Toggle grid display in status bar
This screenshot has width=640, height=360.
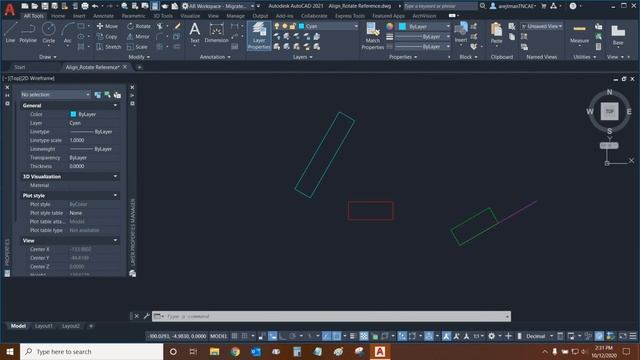click(234, 336)
